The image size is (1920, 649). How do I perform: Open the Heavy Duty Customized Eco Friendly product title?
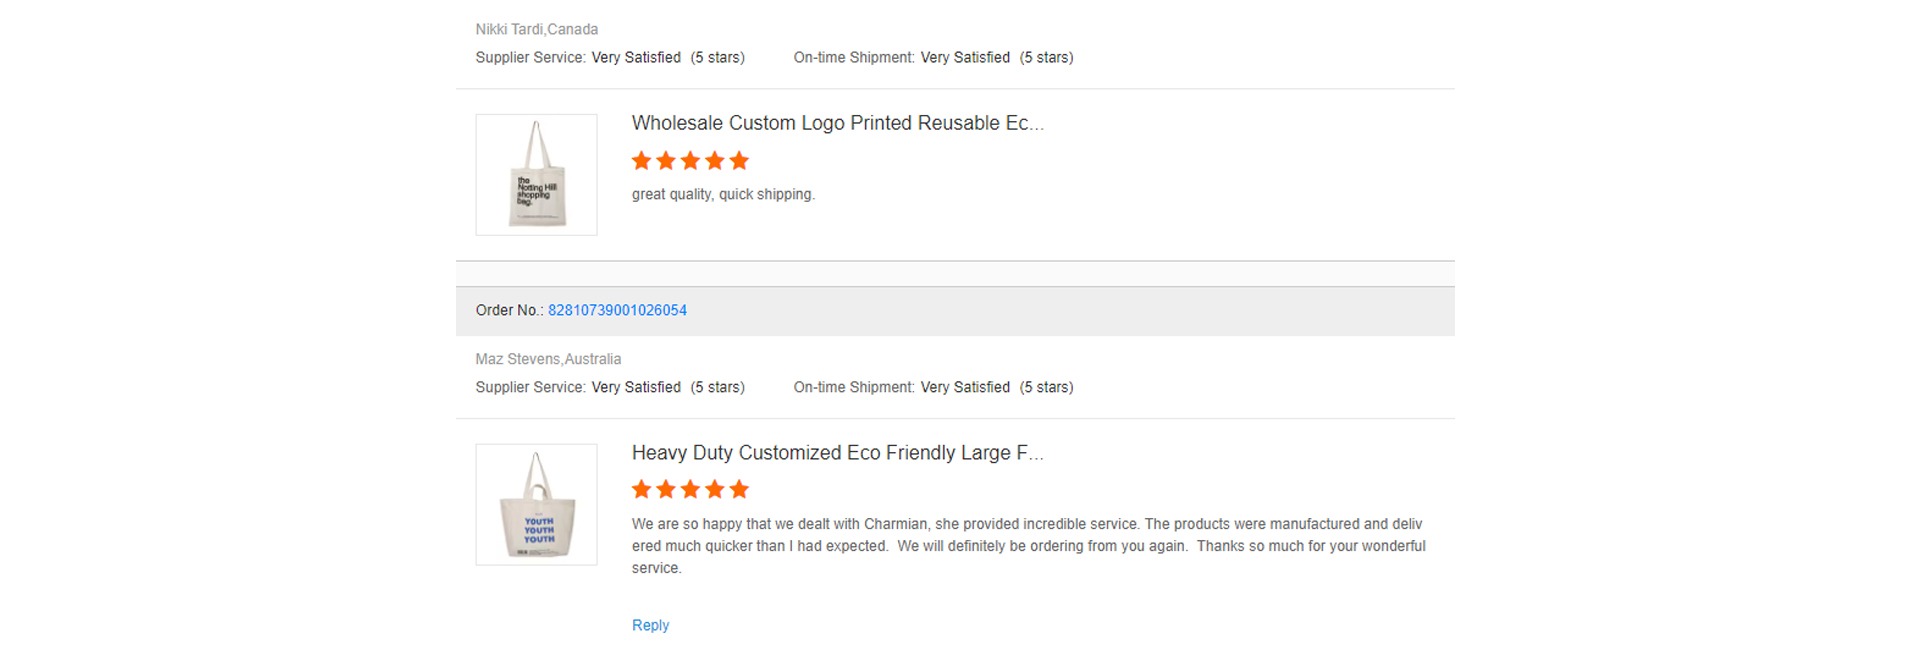click(837, 453)
